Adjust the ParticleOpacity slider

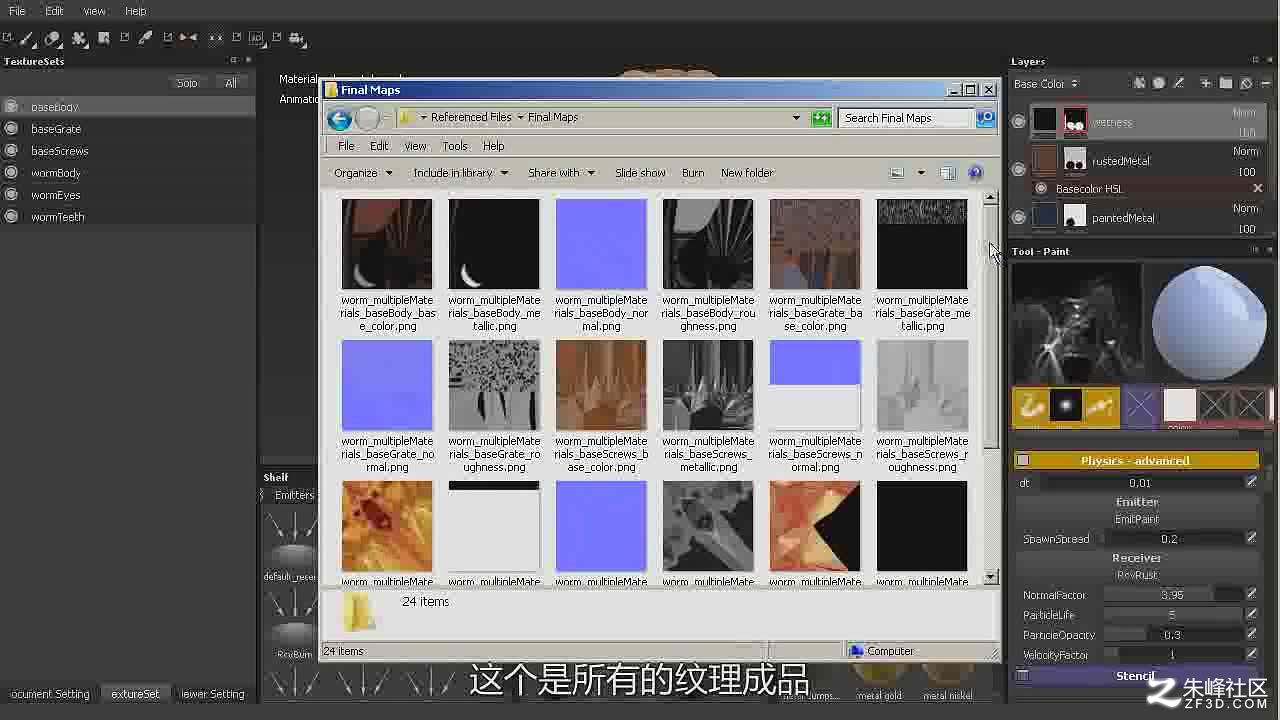click(1172, 634)
